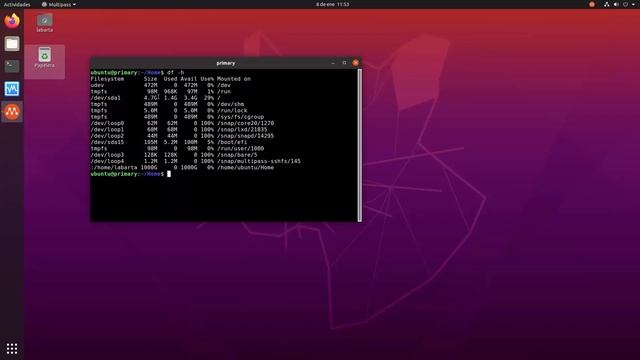Viewport: 640px width, 360px height.
Task: Click the primary window title bar
Action: pyautogui.click(x=226, y=63)
